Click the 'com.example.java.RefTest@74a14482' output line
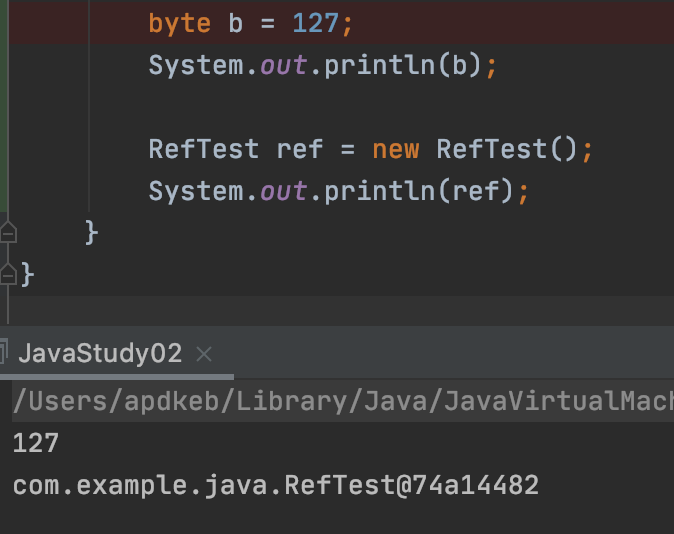 coord(276,486)
